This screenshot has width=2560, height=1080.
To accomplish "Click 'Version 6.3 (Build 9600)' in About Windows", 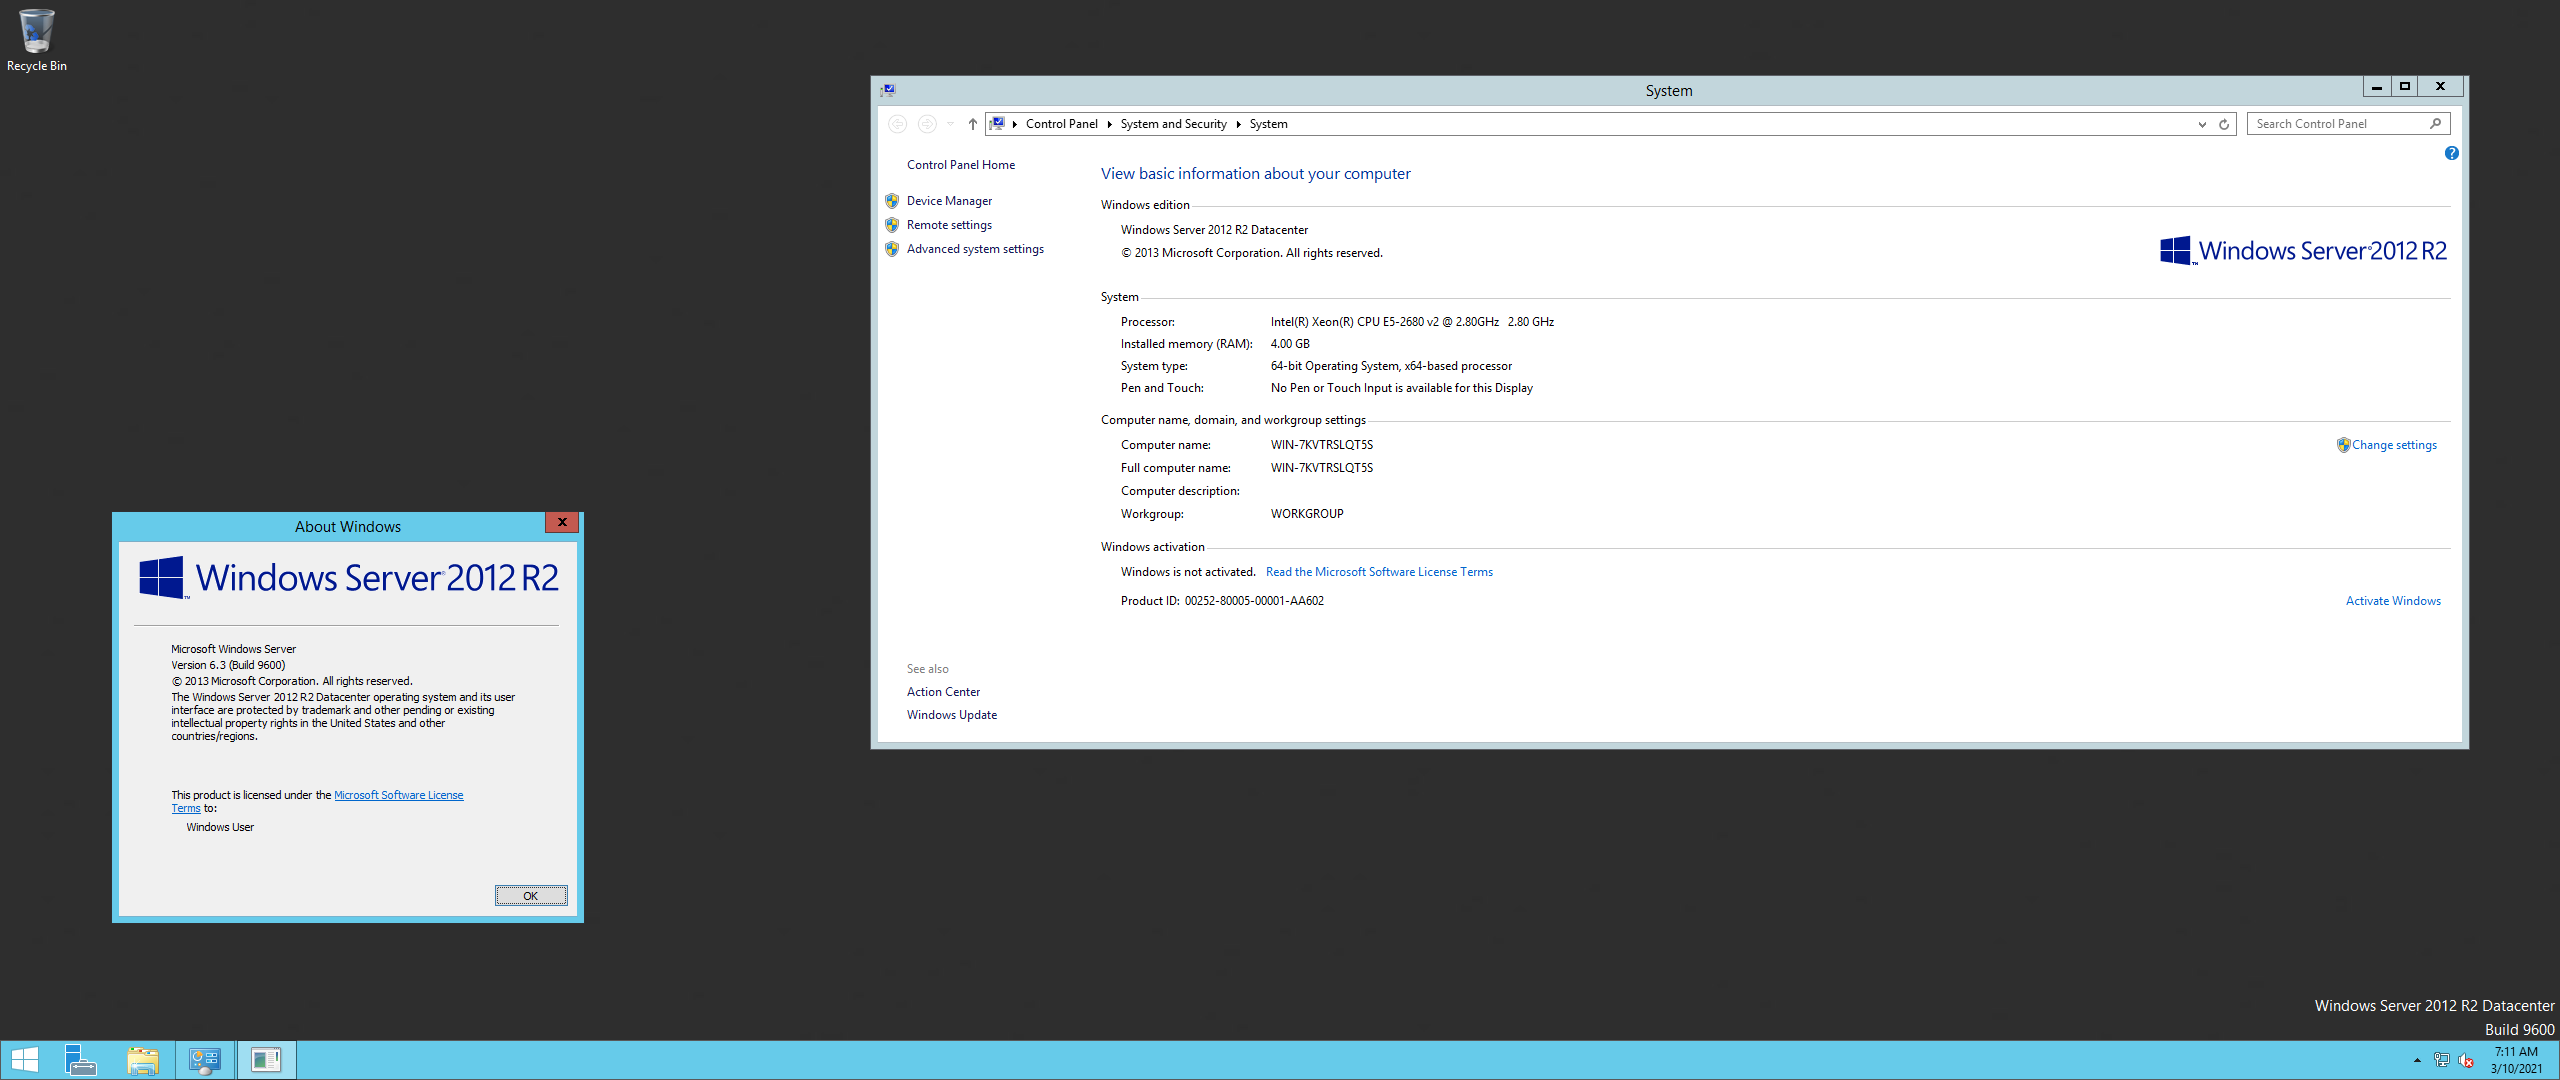I will coord(228,665).
